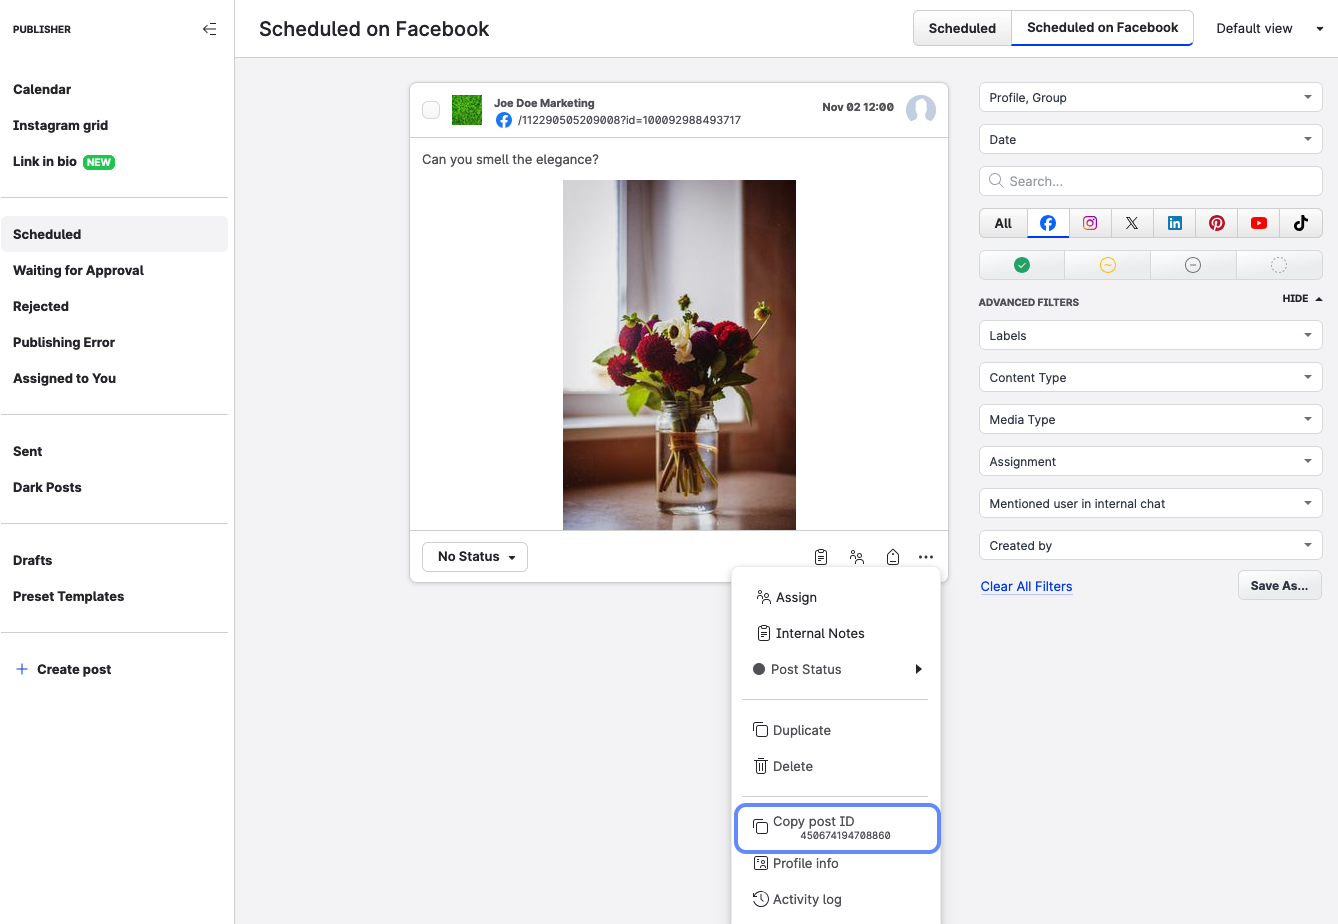Filter posts by Pinterest network icon
The width and height of the screenshot is (1338, 924).
click(1216, 223)
